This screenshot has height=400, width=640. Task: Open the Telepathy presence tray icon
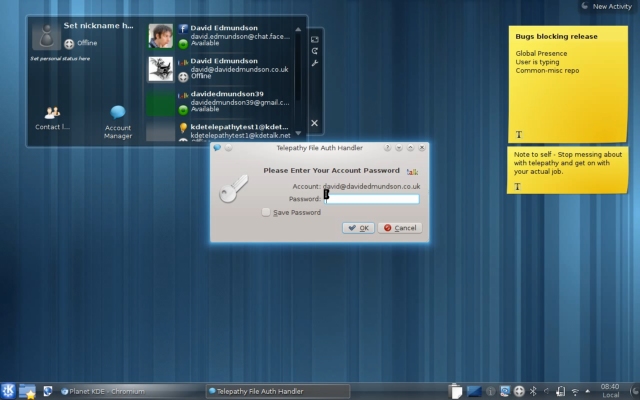519,391
